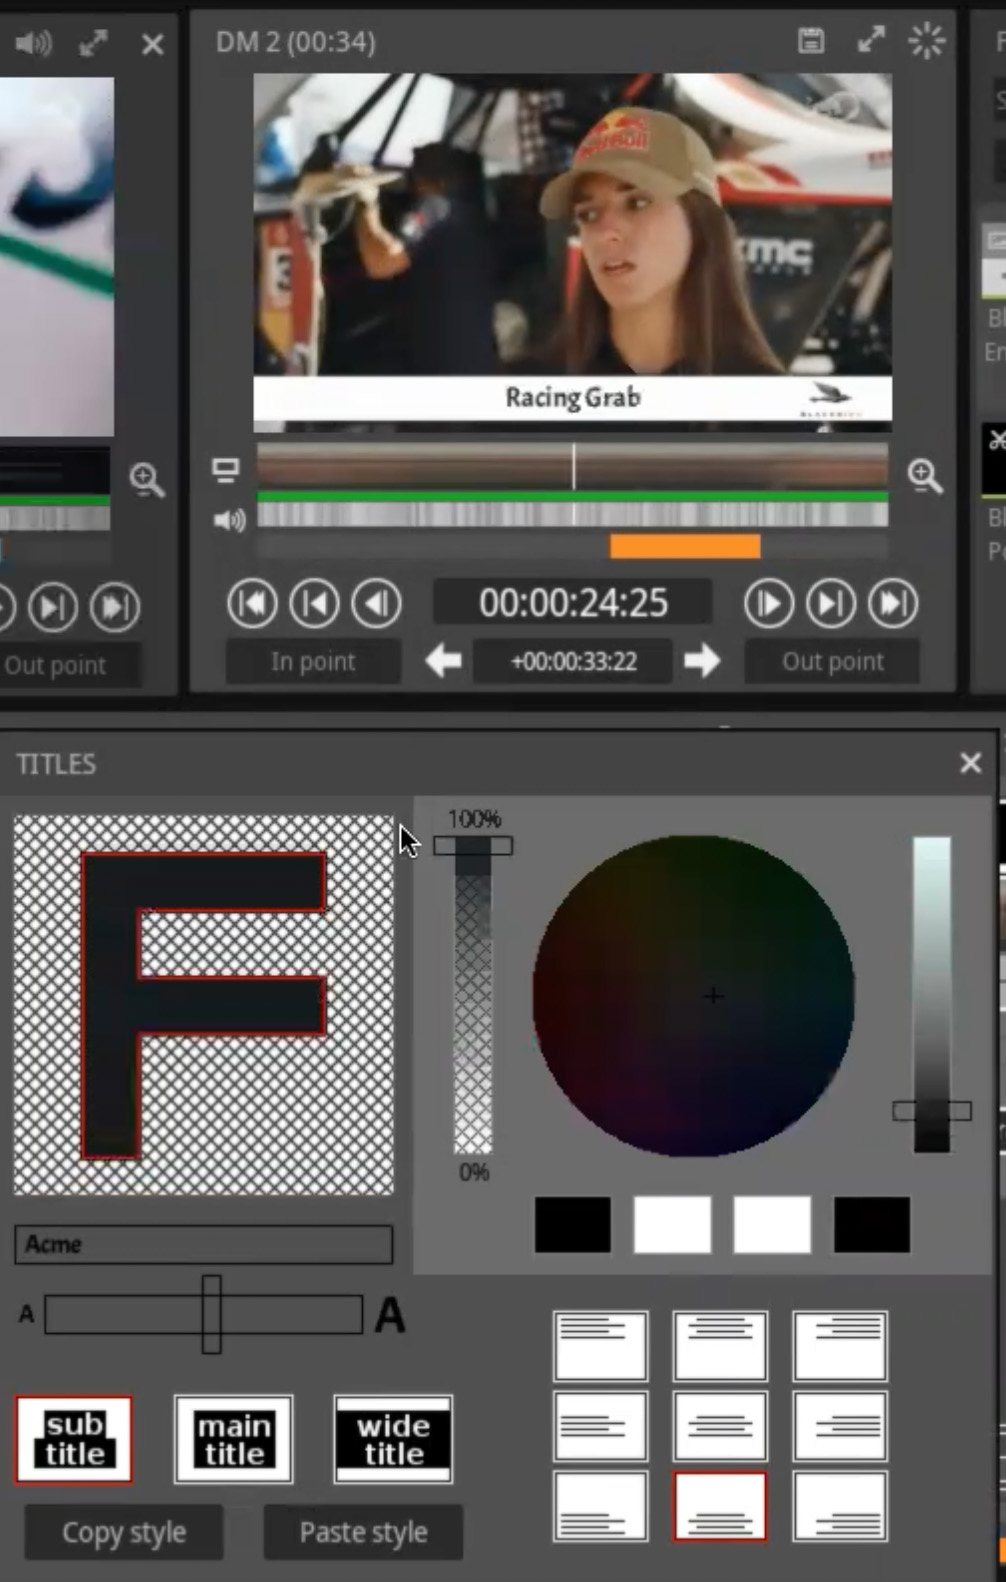Click the first black color swatch
The image size is (1006, 1582).
[x=573, y=1224]
